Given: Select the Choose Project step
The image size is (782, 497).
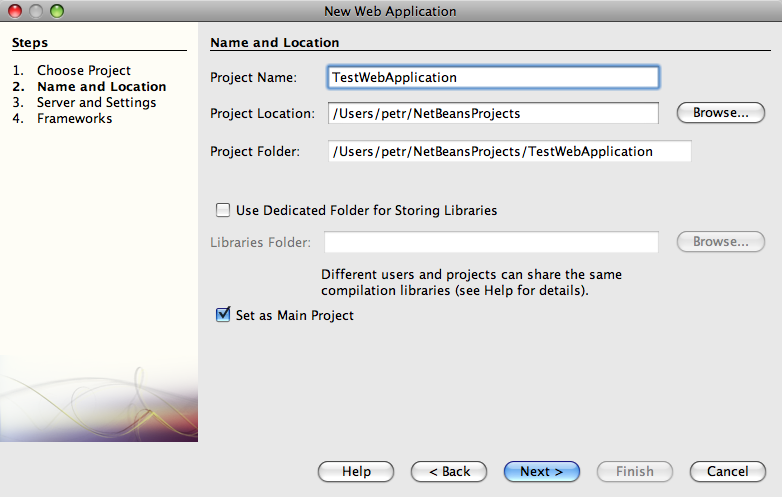Looking at the screenshot, I should coord(84,70).
